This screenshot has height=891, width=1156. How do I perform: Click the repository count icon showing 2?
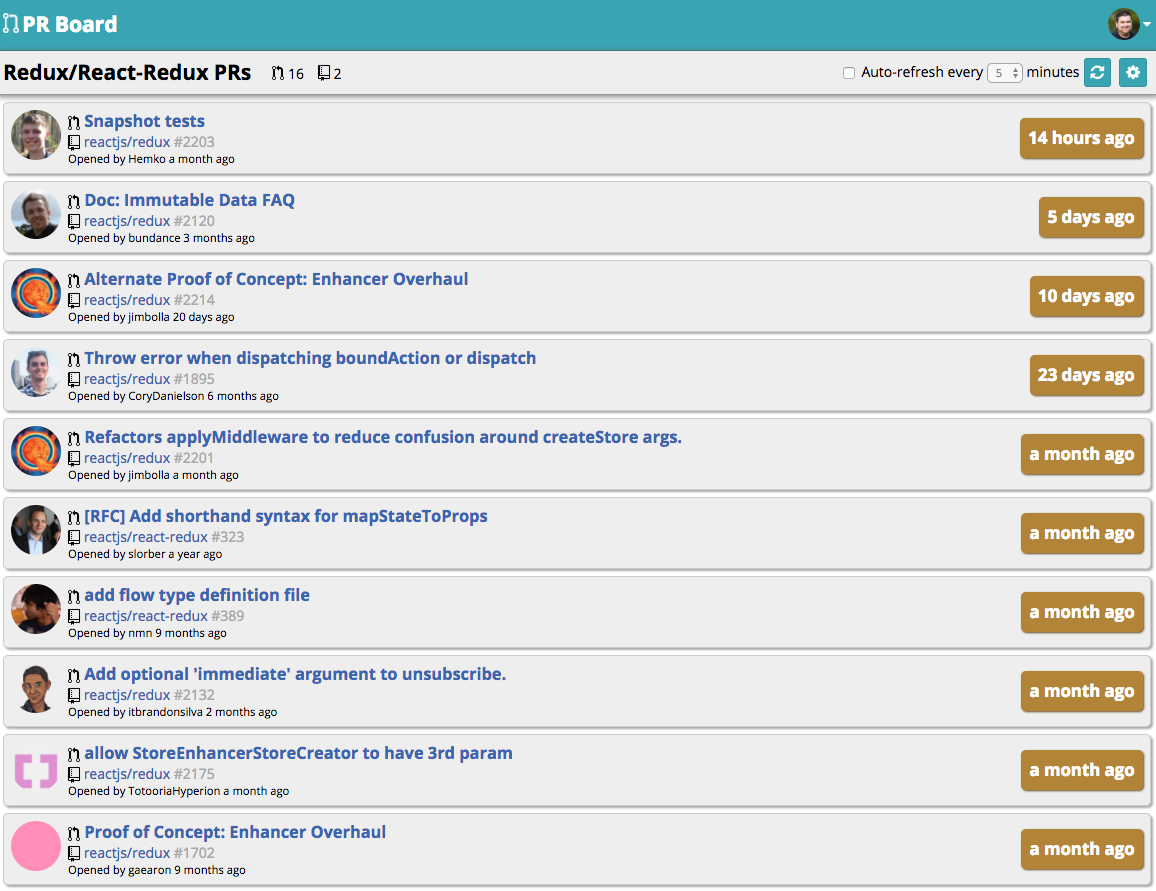(324, 73)
